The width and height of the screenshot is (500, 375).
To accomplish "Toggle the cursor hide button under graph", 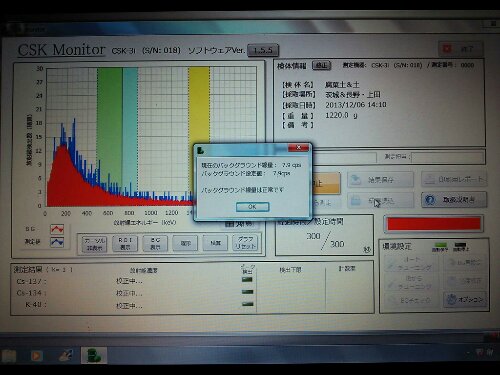I will (x=94, y=244).
